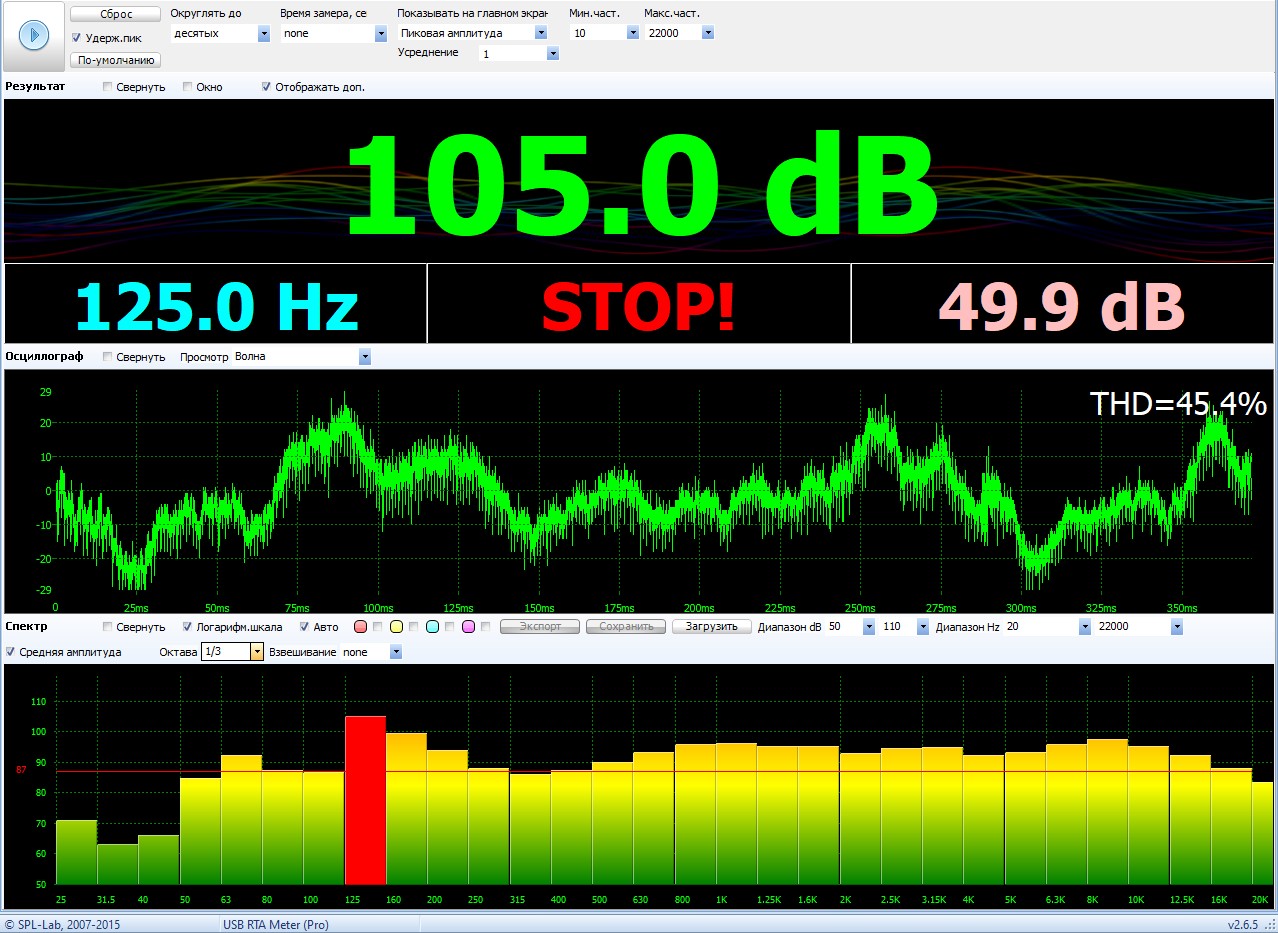Click the 300ms label on the oscillograph axis
1278x933 pixels.
[x=1021, y=608]
